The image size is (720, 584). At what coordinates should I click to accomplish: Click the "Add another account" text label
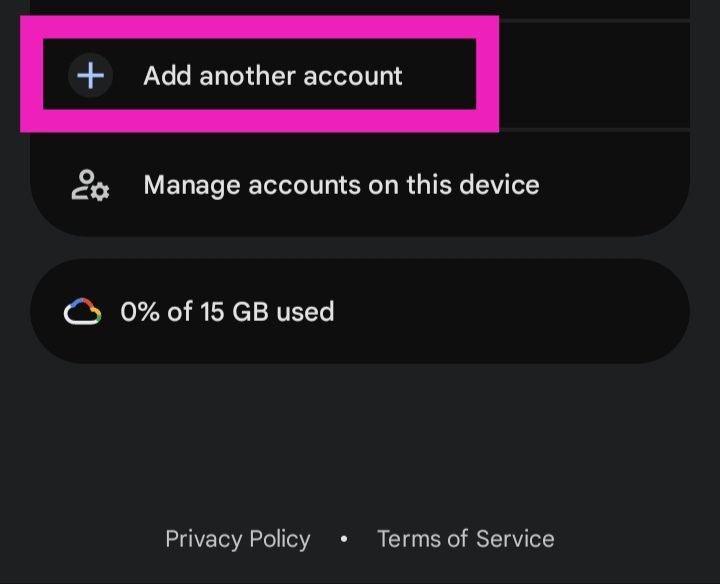click(272, 75)
